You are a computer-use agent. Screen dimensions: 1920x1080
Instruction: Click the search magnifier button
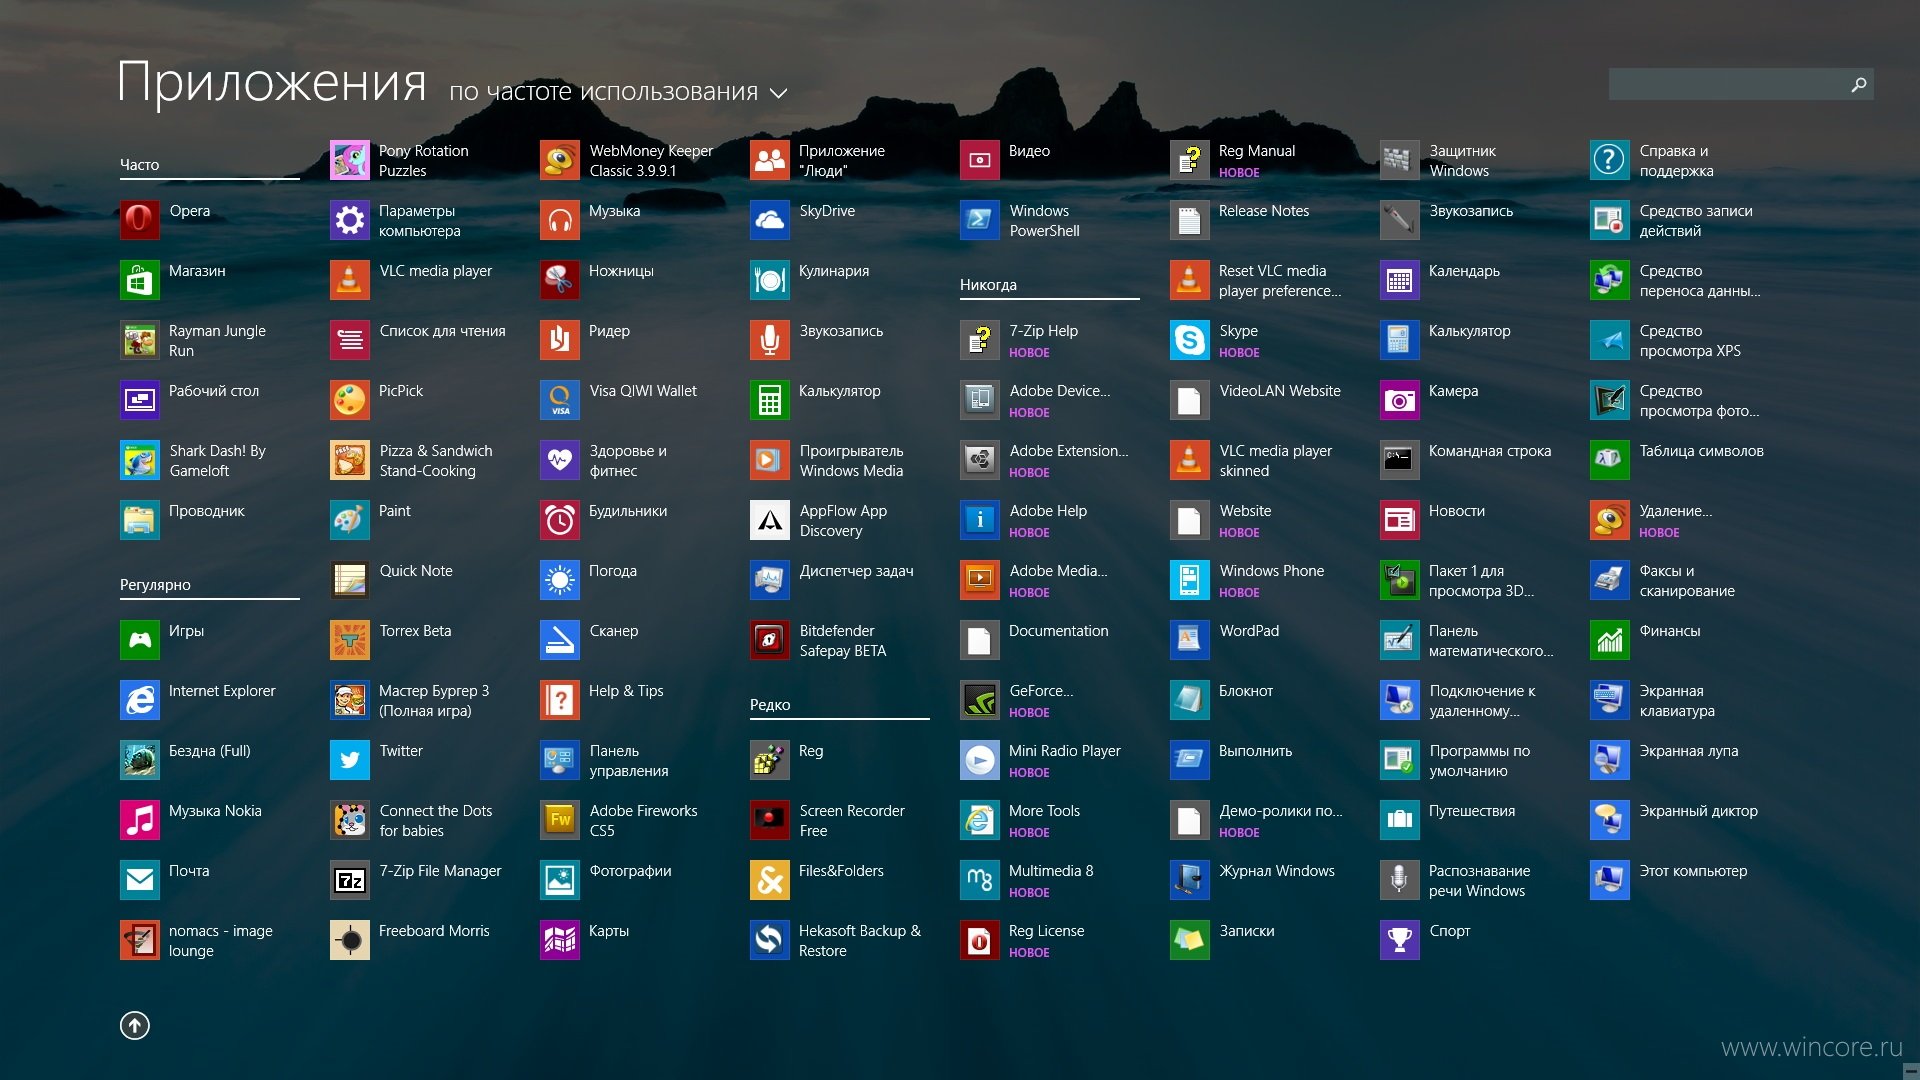pos(1859,85)
